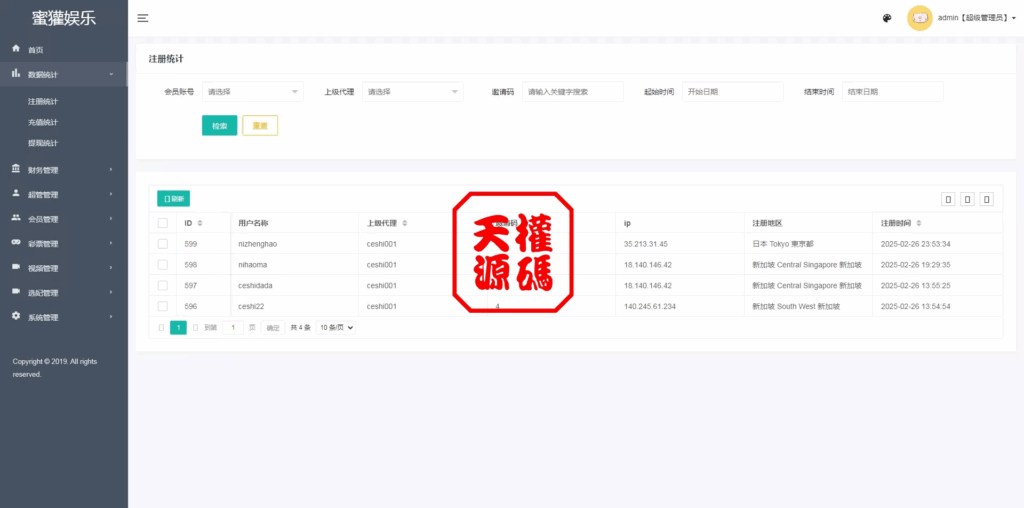Toggle the select-all checkbox in table header

click(x=163, y=223)
